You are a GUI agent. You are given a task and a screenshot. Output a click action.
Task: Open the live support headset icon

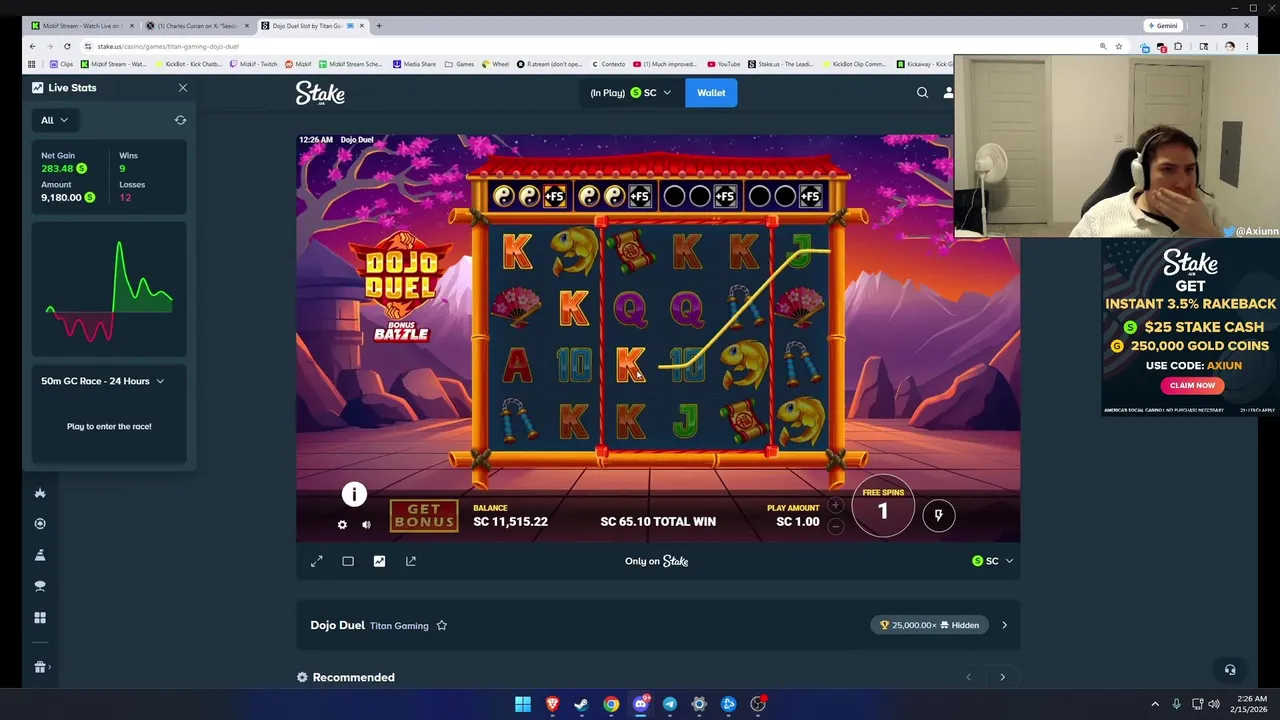[1230, 670]
